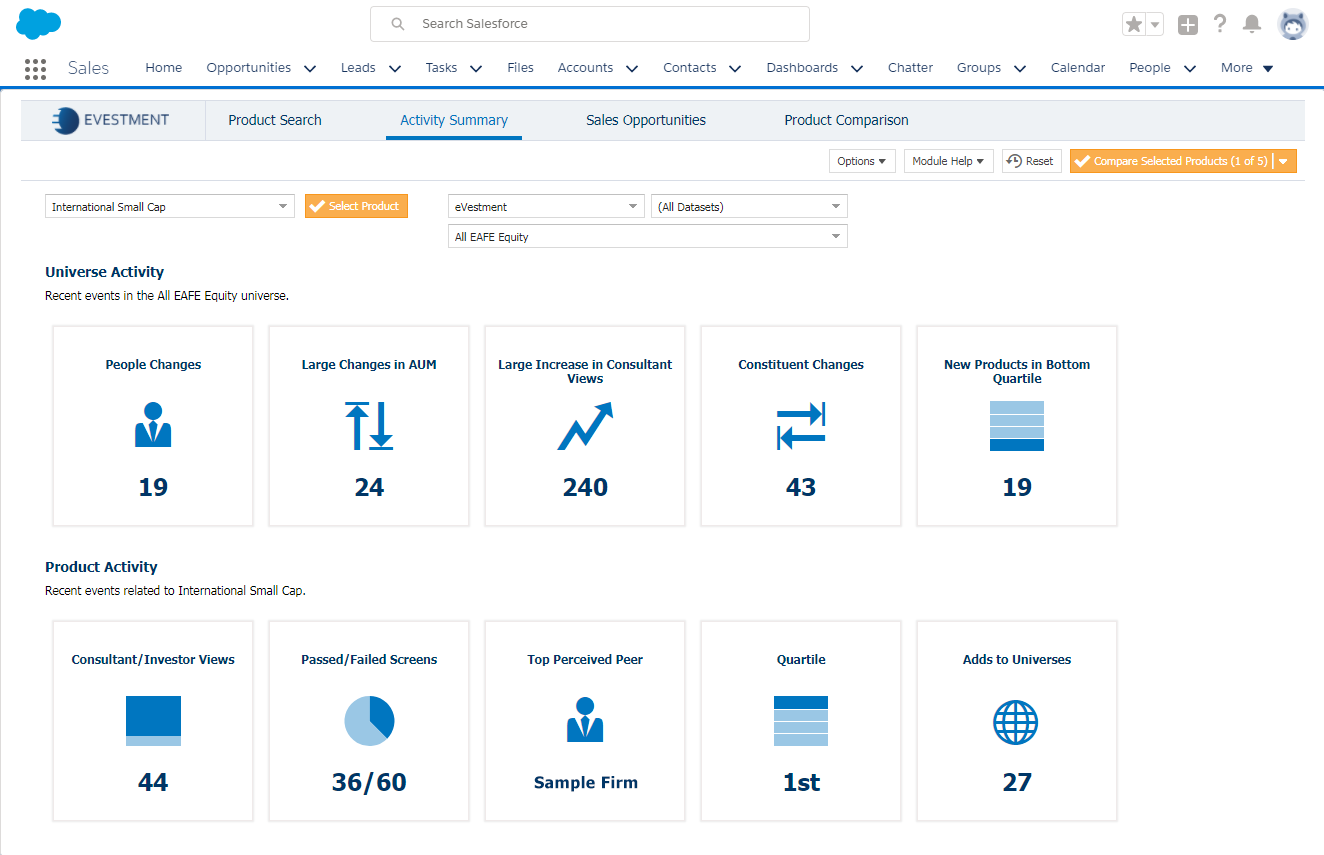Click the Top Perceived Peer figure icon
The width and height of the screenshot is (1324, 855).
[584, 719]
